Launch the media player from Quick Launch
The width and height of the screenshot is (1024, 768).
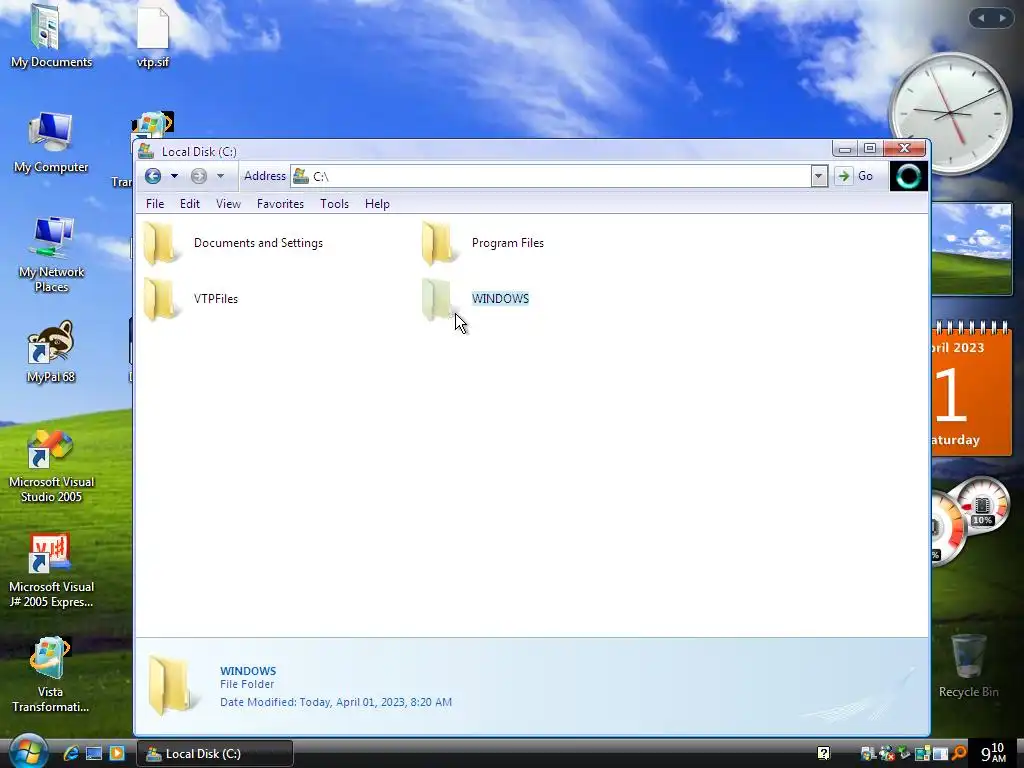117,754
